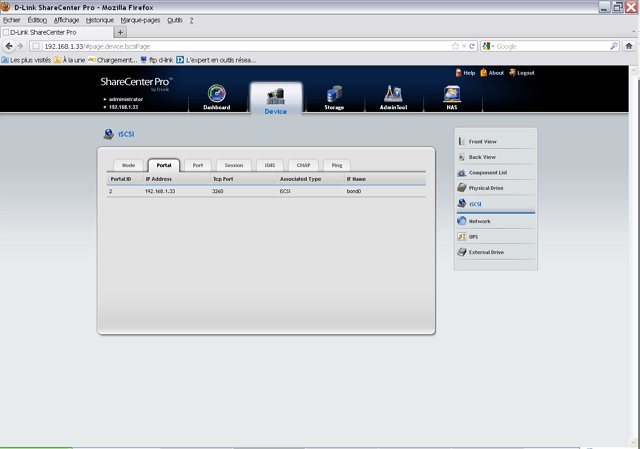Open new tab with plus button

click(120, 32)
